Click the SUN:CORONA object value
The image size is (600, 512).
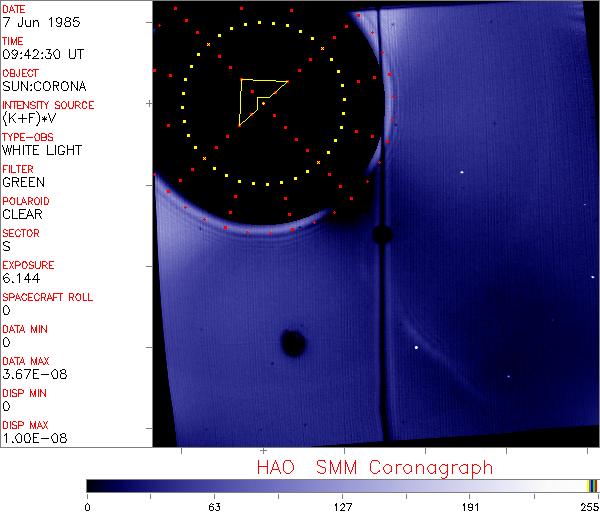point(43,86)
